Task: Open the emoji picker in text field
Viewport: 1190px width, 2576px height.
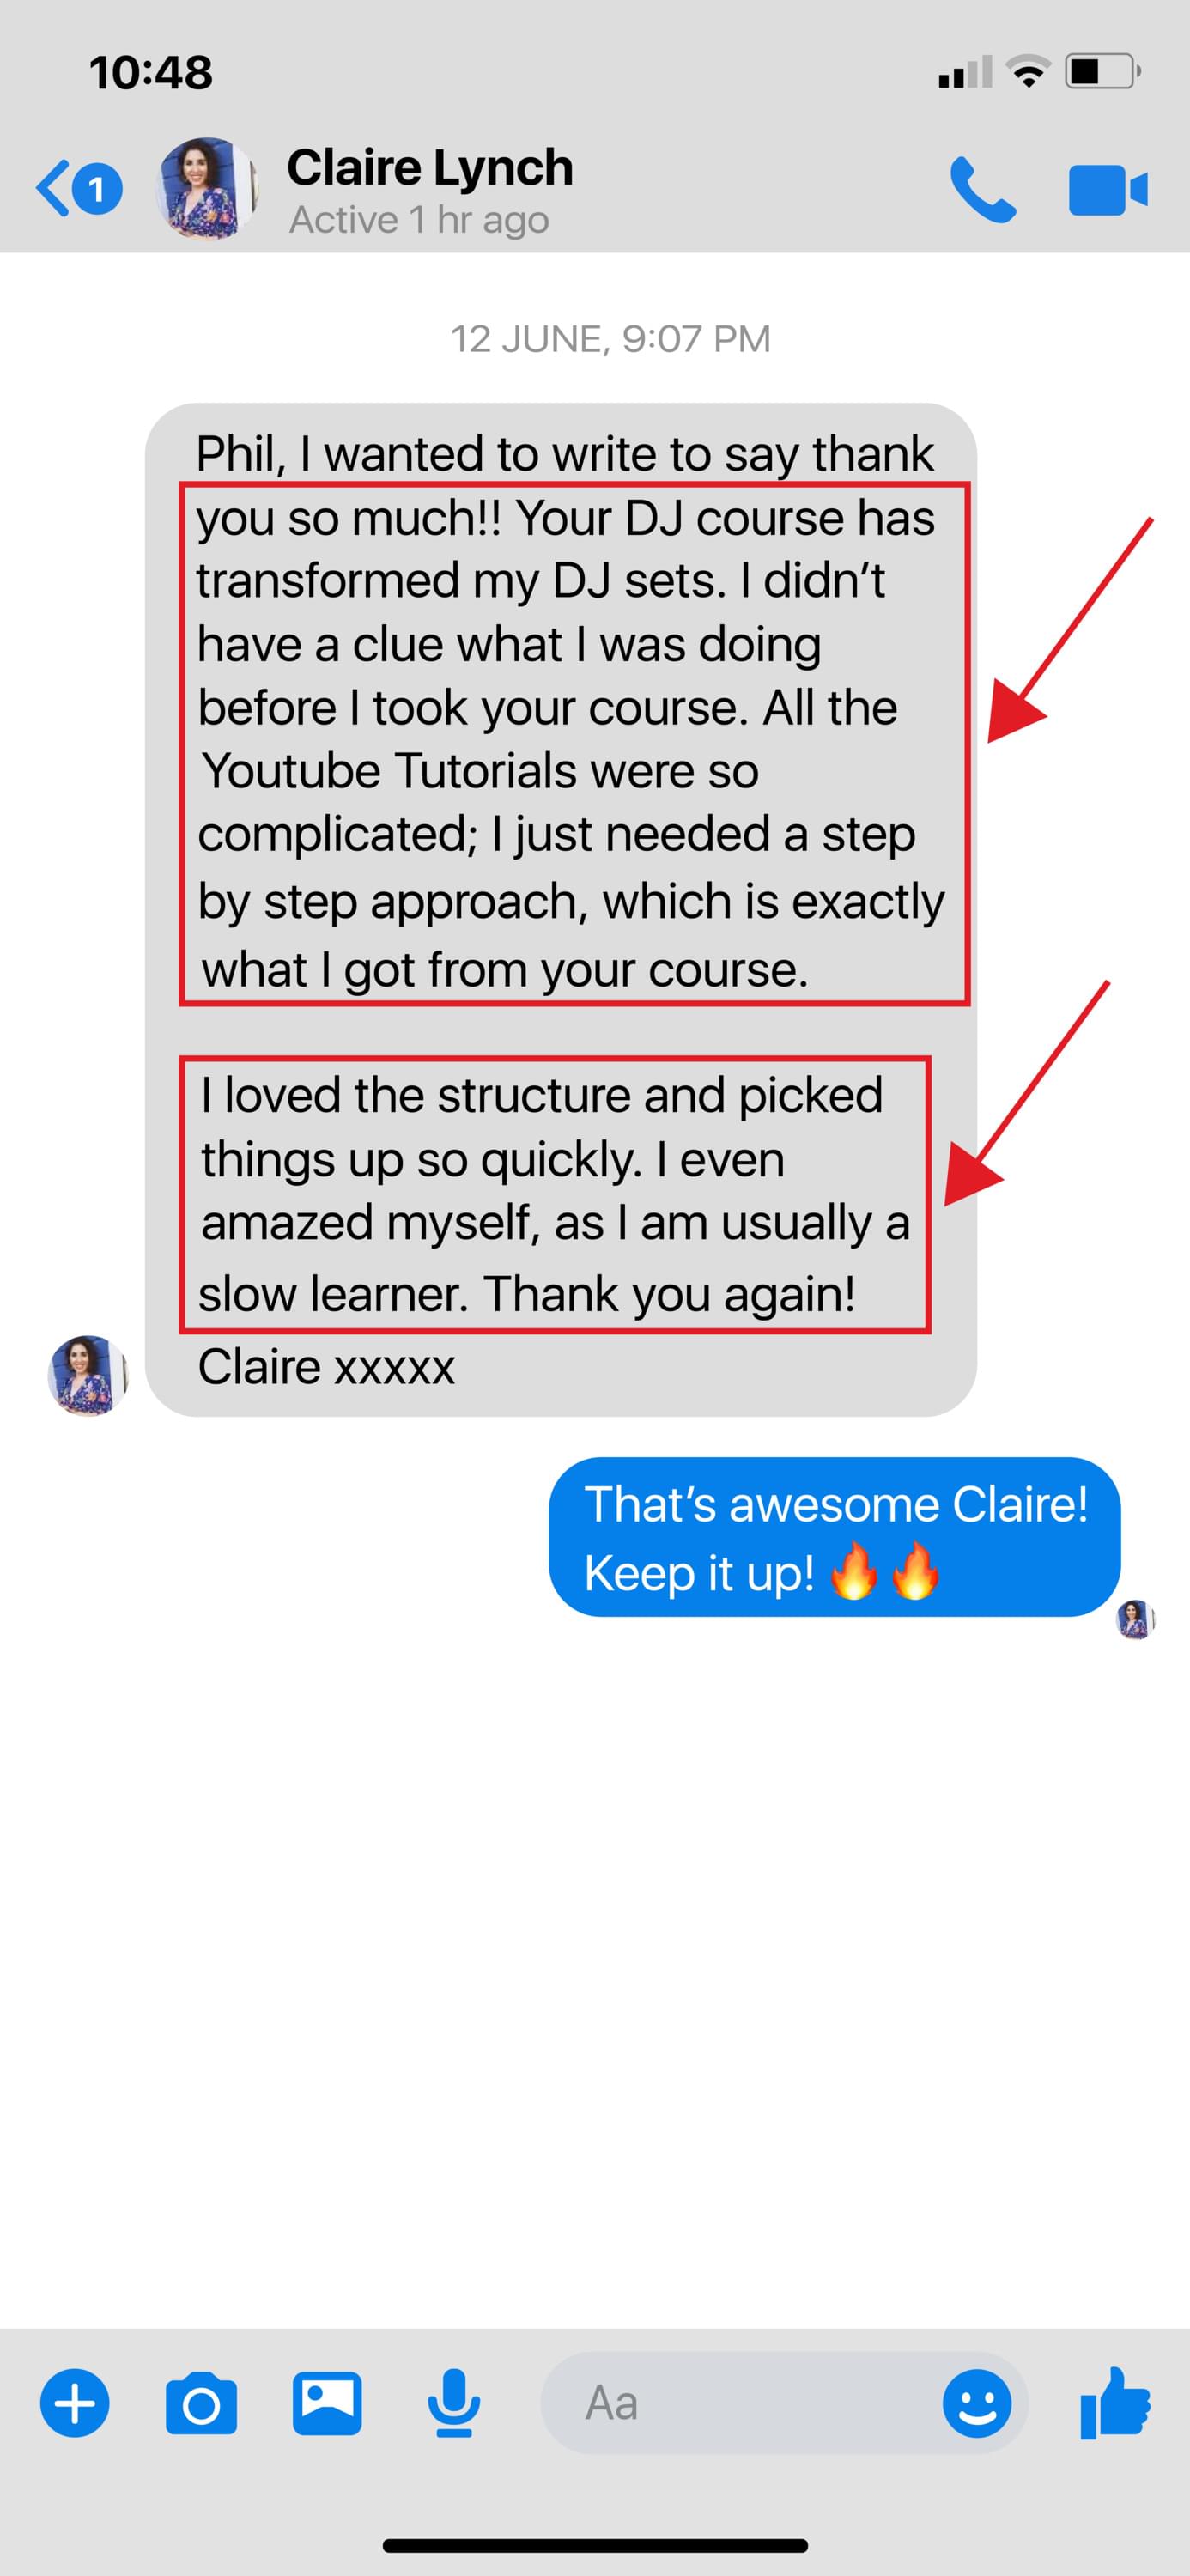Action: tap(977, 2403)
